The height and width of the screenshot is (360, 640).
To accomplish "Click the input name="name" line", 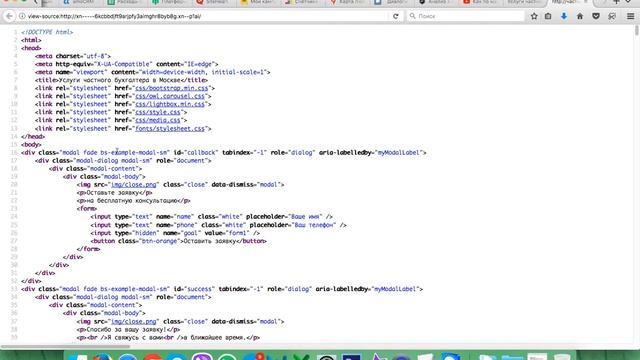I will (212, 217).
